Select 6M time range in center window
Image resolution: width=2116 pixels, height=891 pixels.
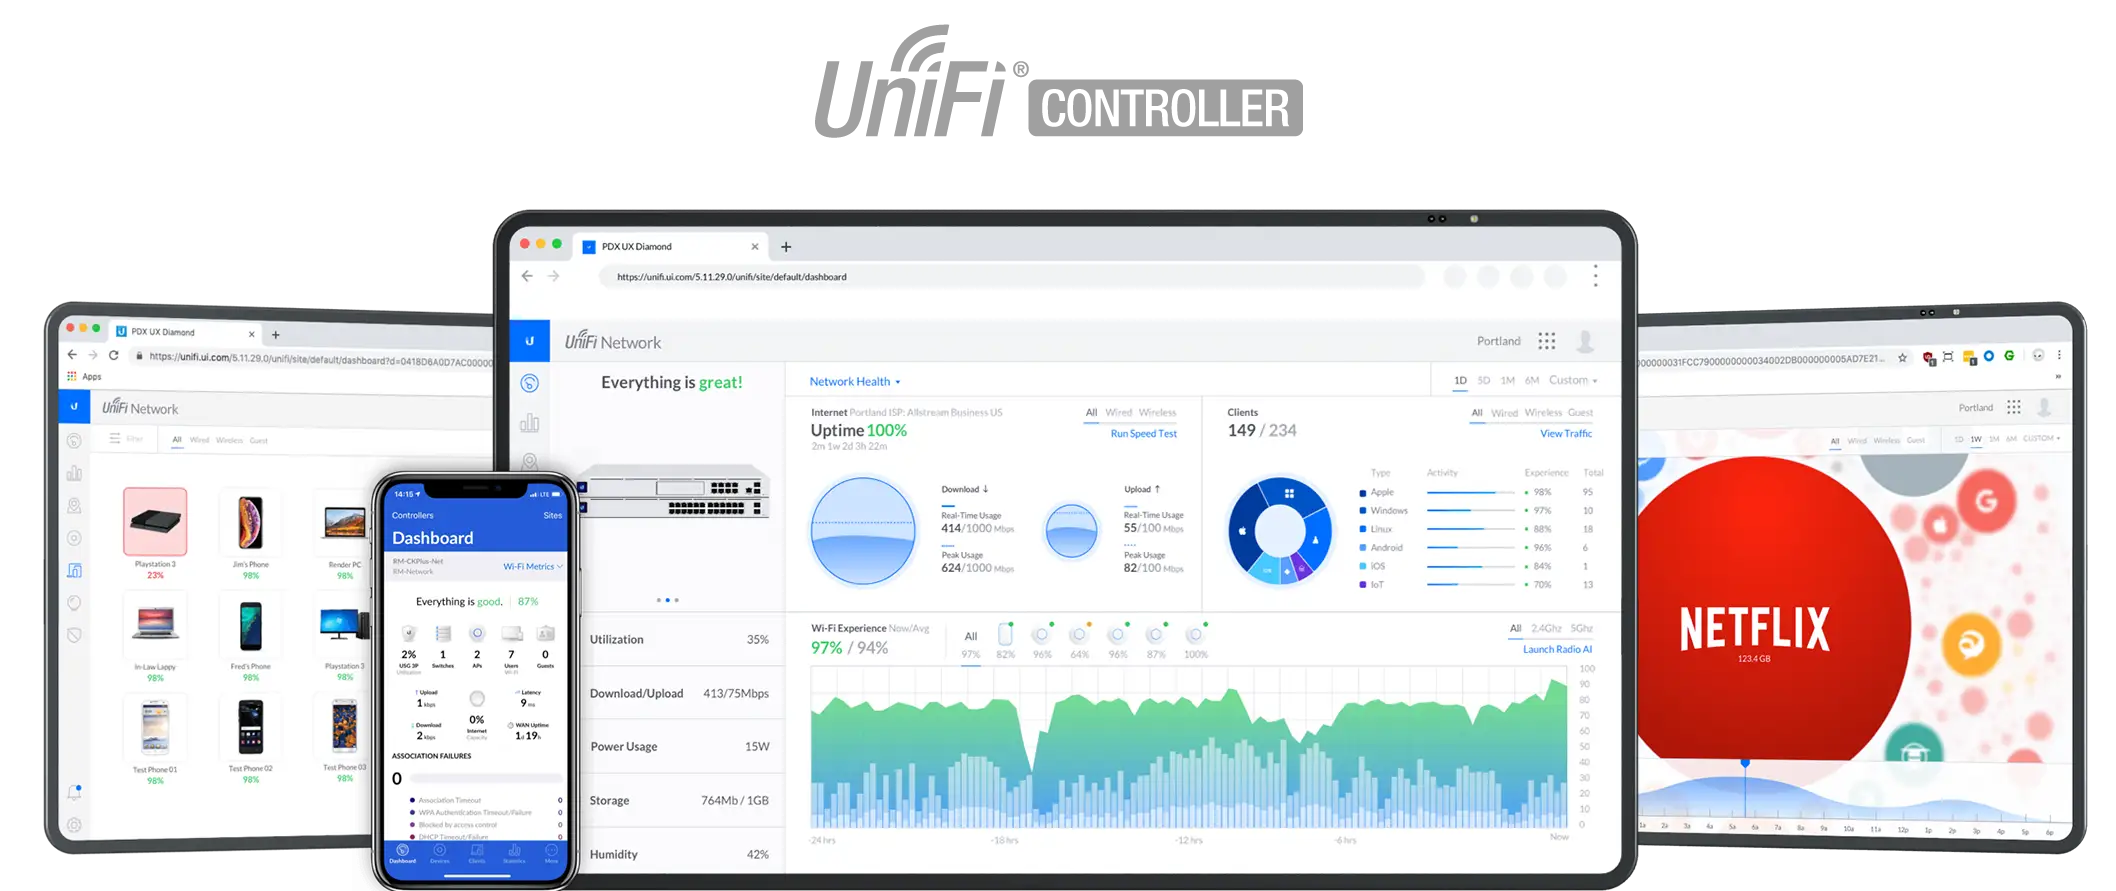coord(1532,380)
